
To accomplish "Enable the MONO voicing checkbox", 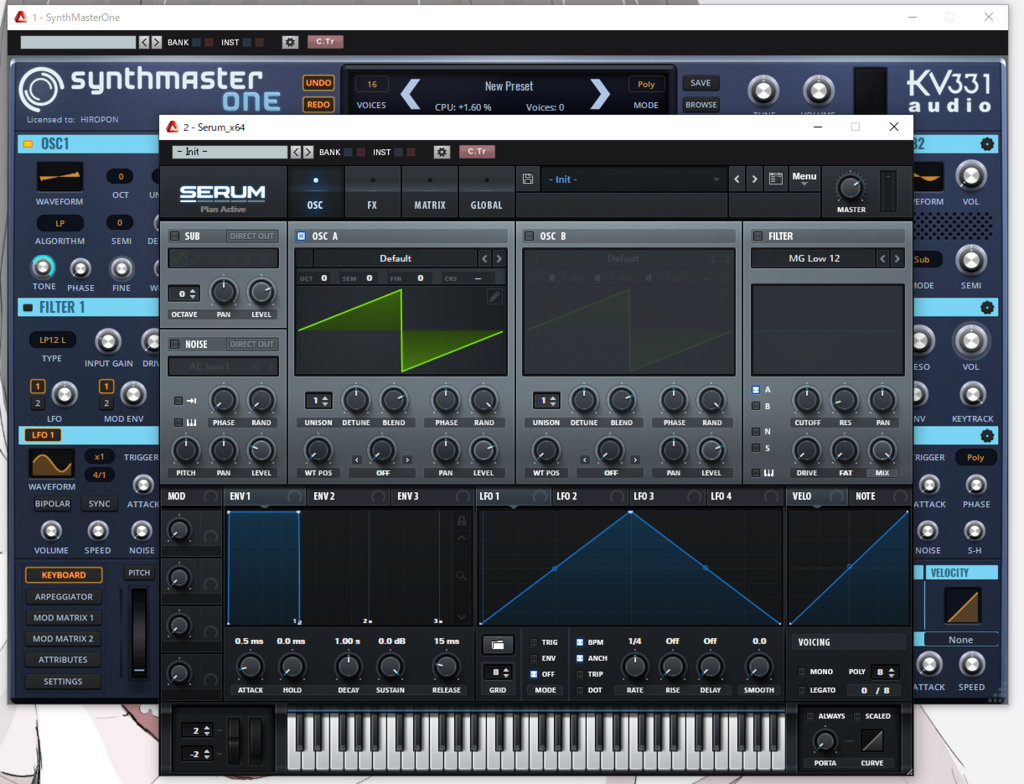I will [802, 672].
